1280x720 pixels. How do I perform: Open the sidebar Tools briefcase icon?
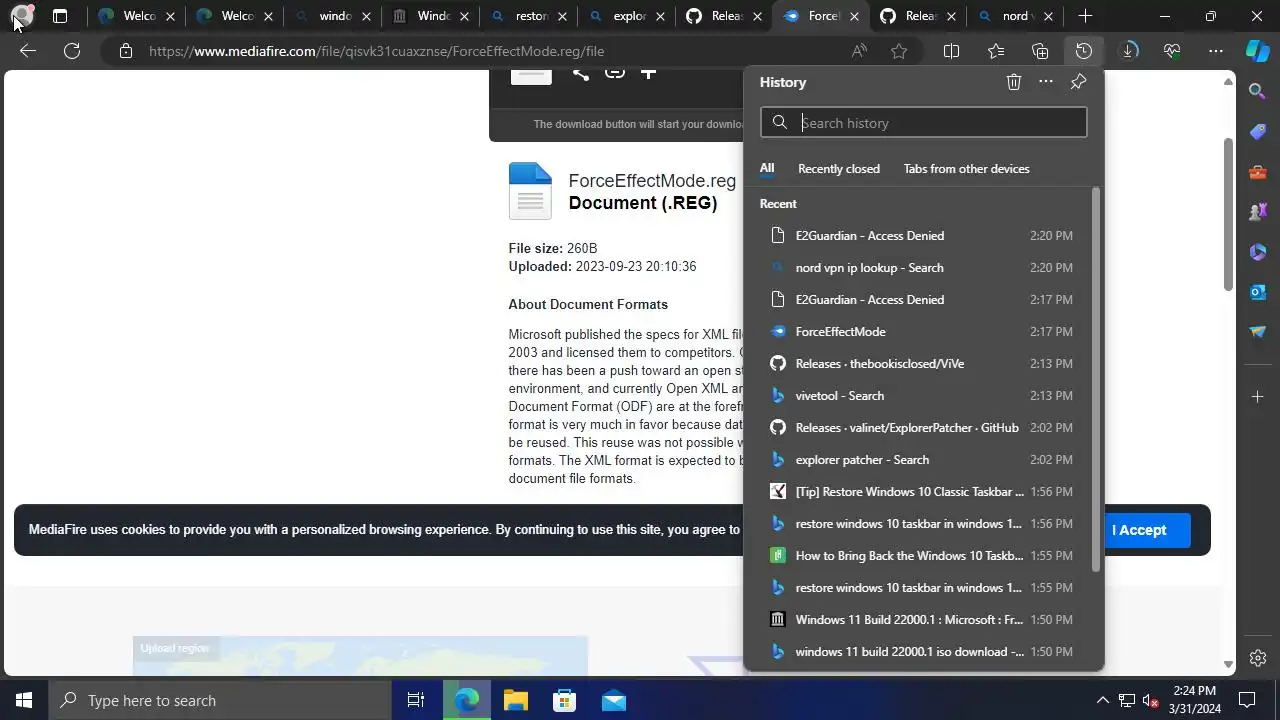pyautogui.click(x=1258, y=172)
